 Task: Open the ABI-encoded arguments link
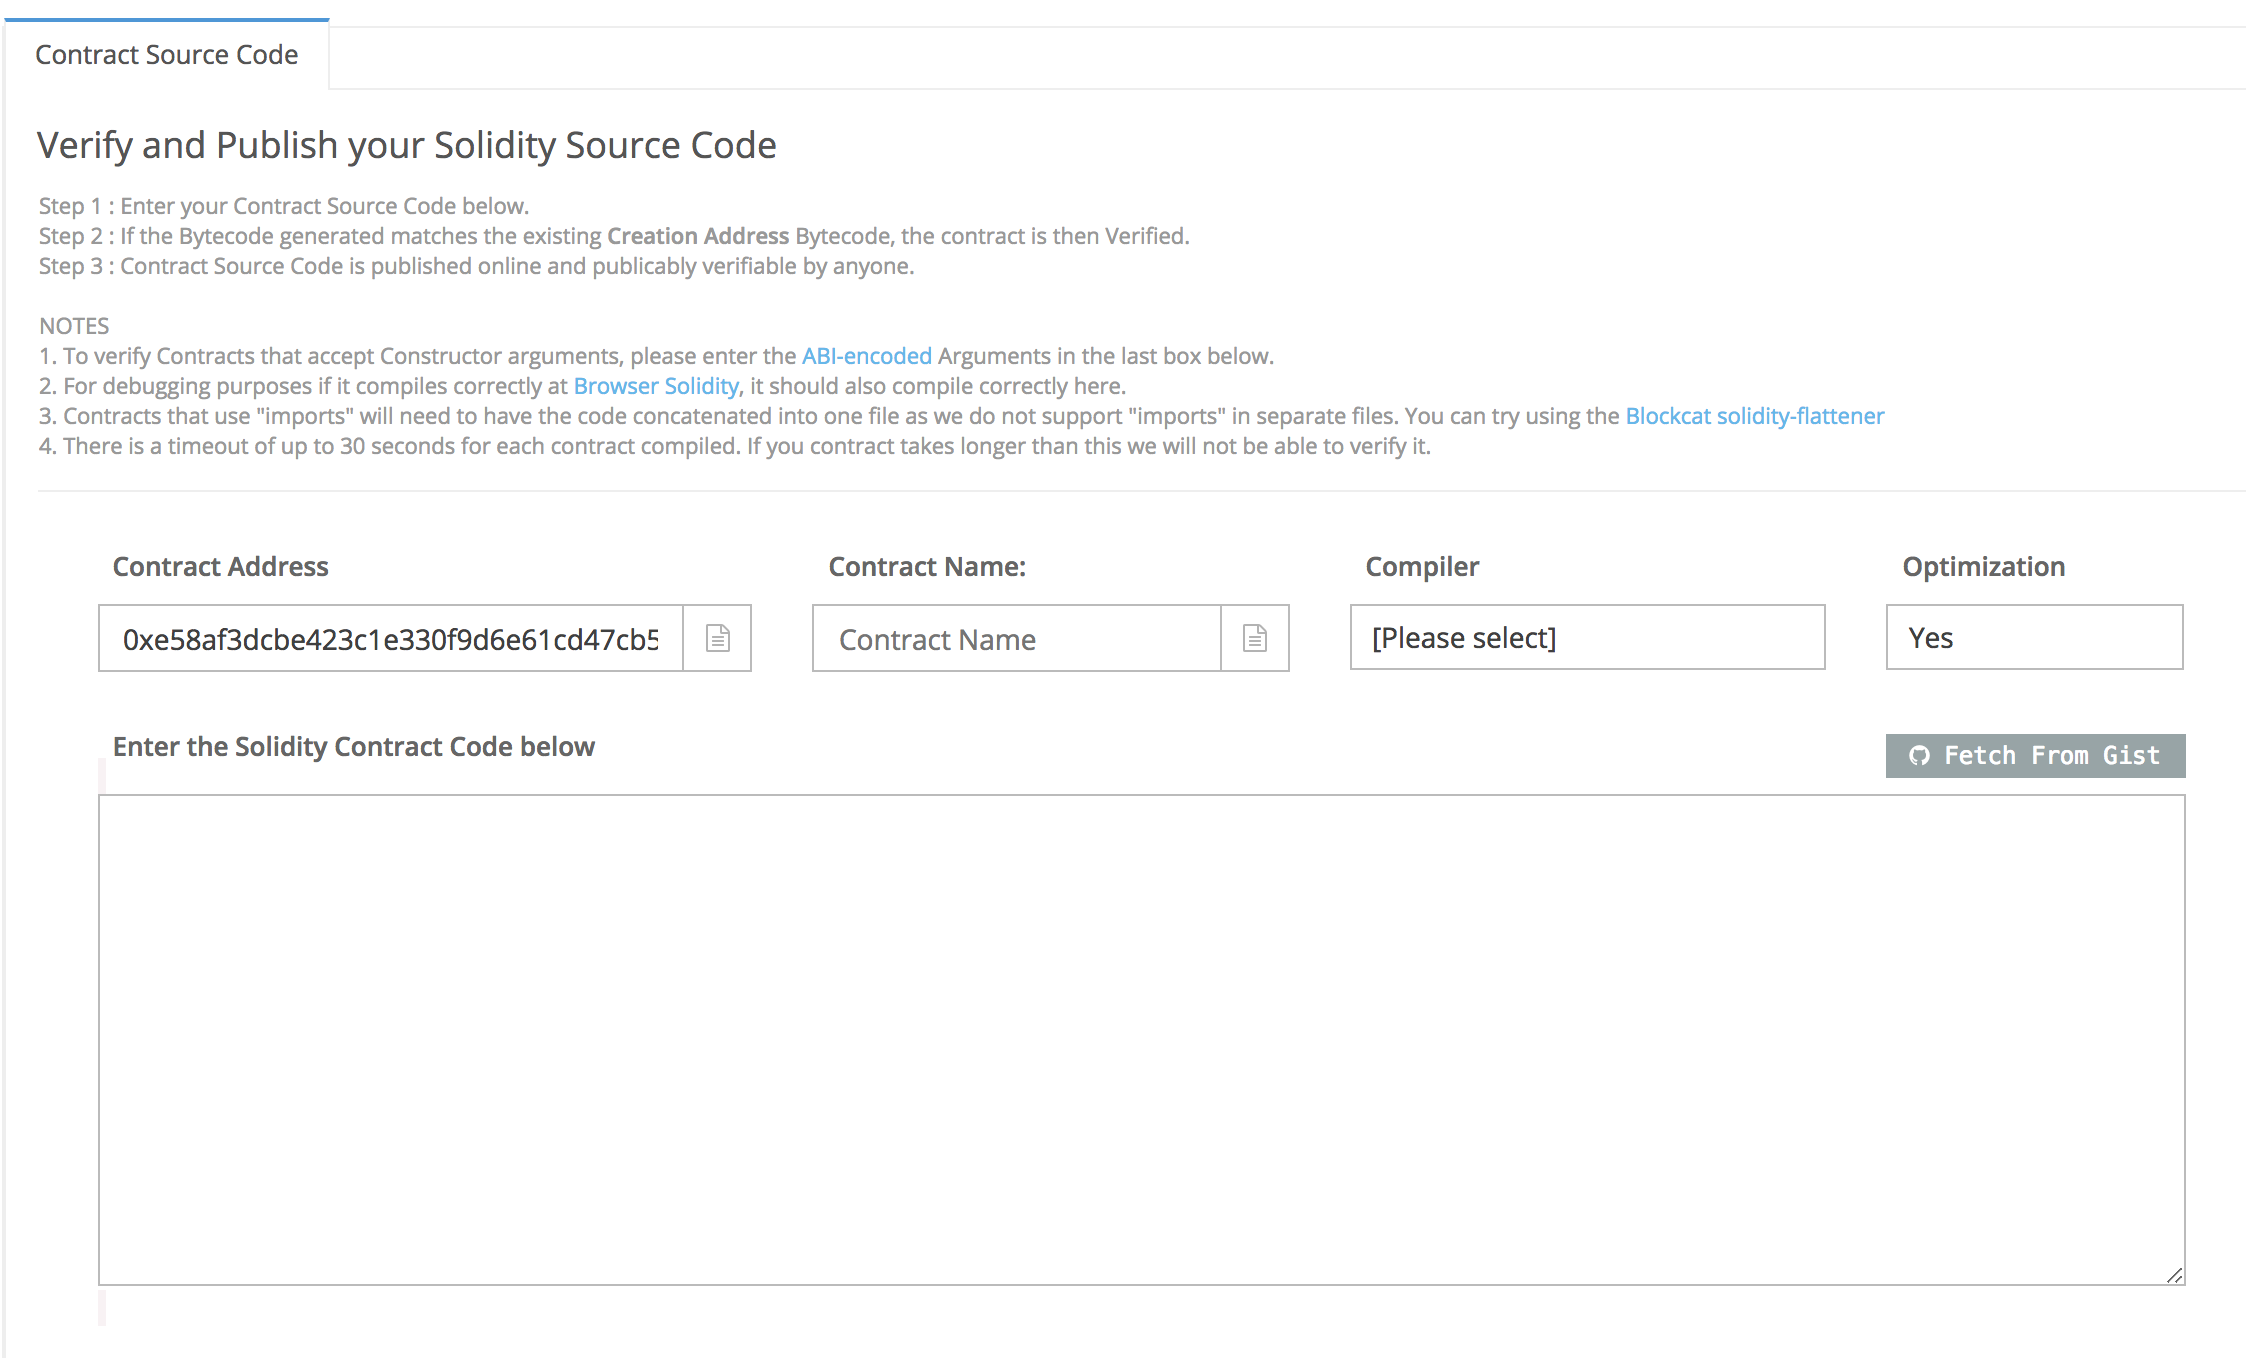(866, 356)
